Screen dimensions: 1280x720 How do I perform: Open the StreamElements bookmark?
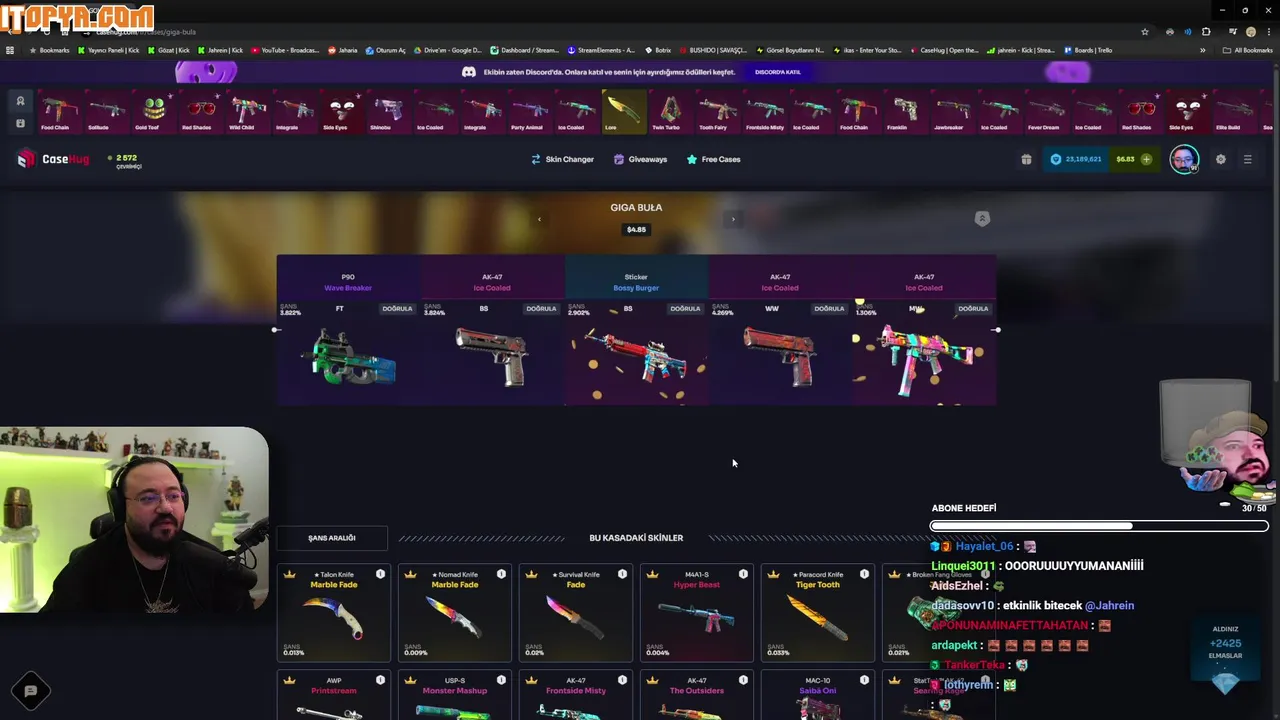click(601, 50)
